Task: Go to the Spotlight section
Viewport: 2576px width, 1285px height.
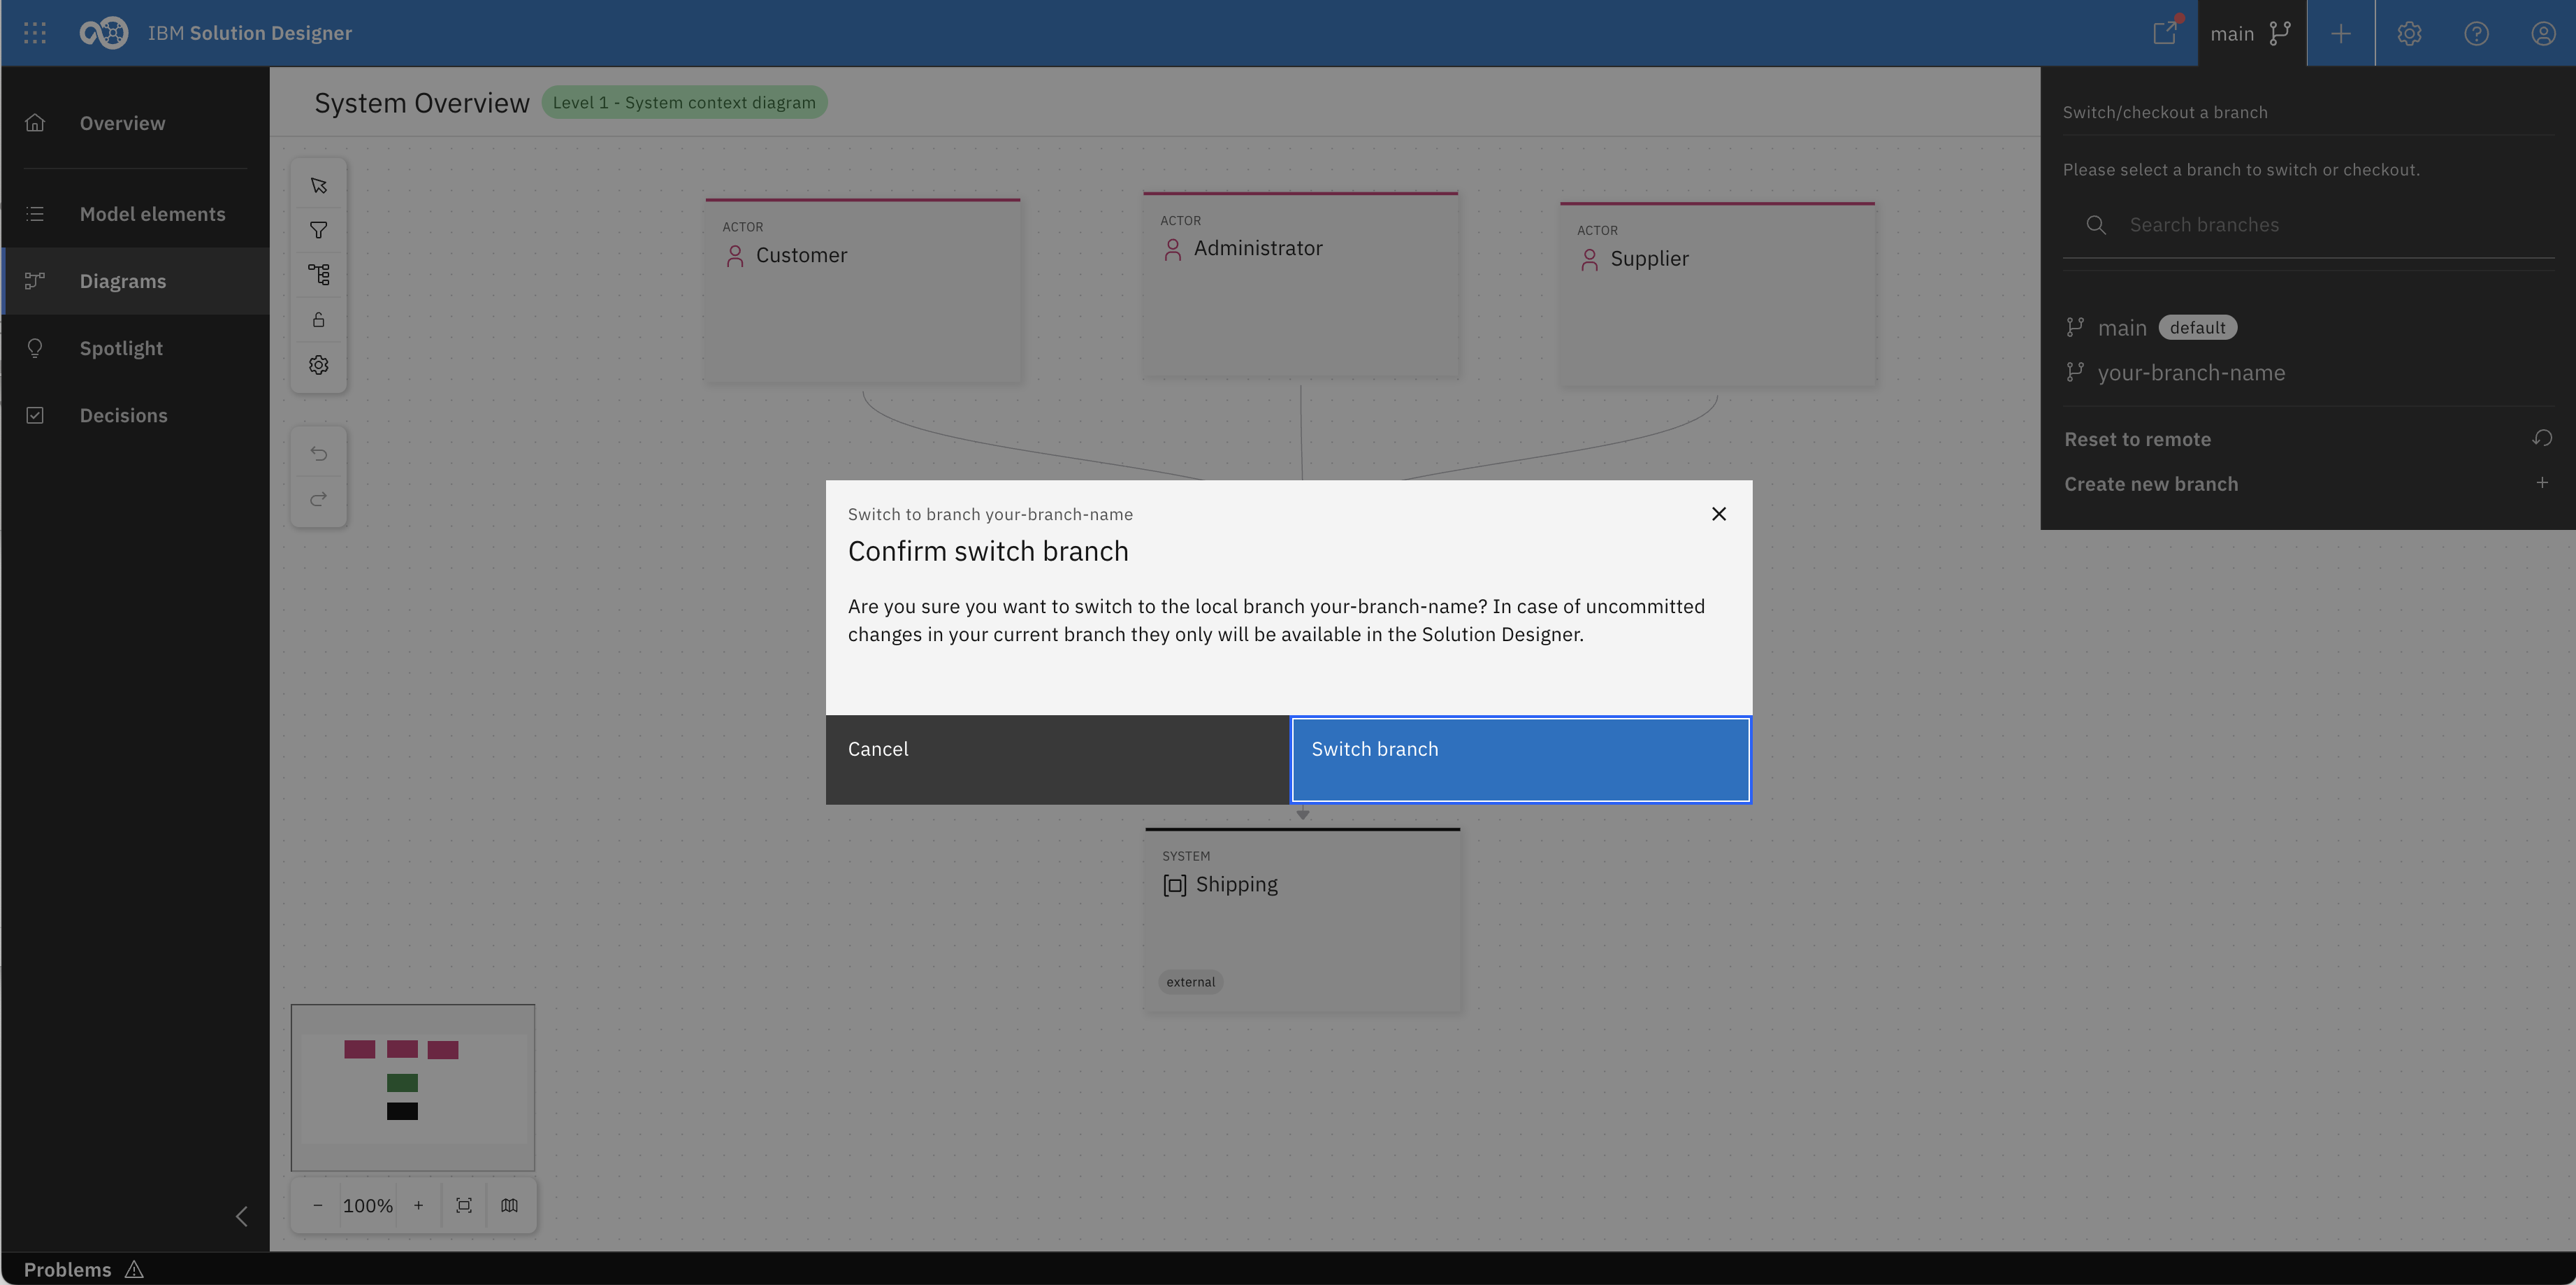Action: pos(121,348)
